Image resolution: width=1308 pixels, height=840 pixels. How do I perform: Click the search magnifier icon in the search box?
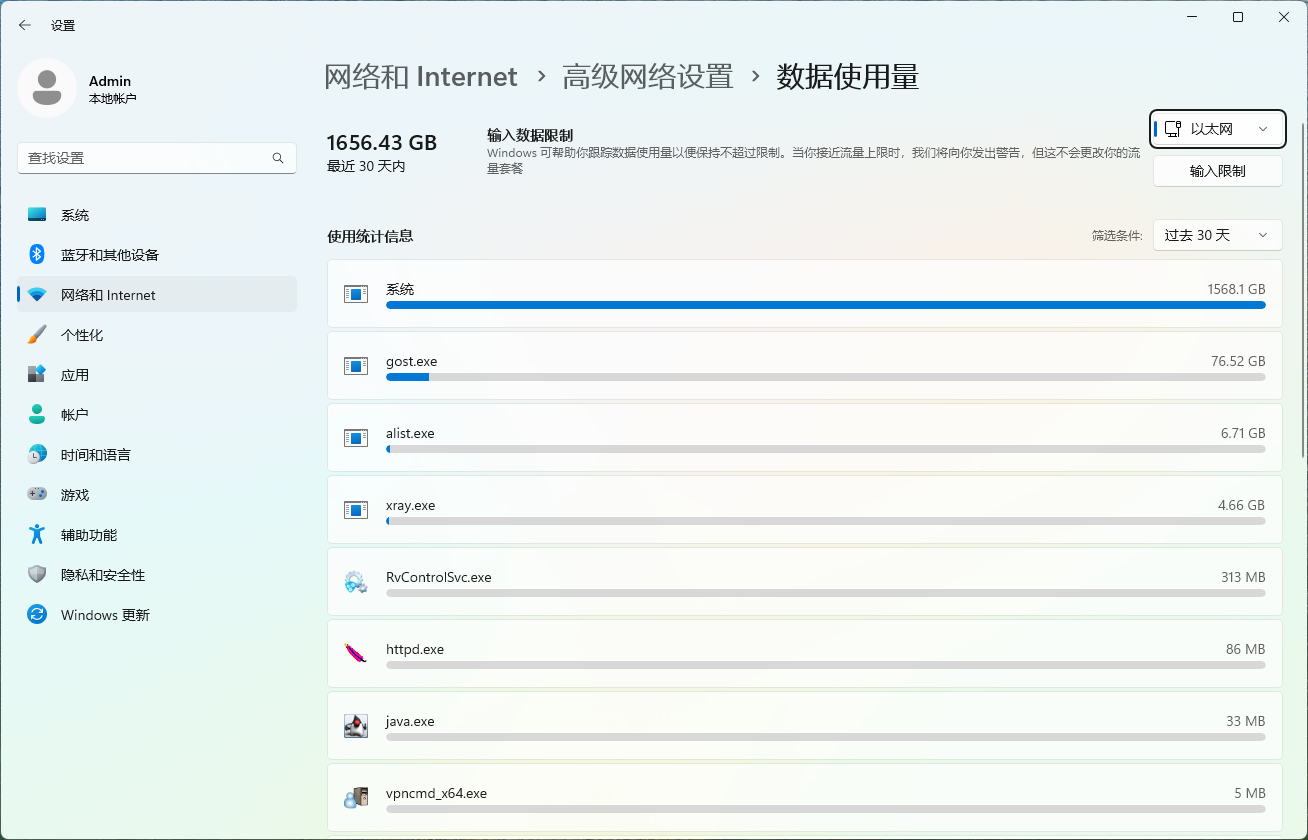point(278,158)
